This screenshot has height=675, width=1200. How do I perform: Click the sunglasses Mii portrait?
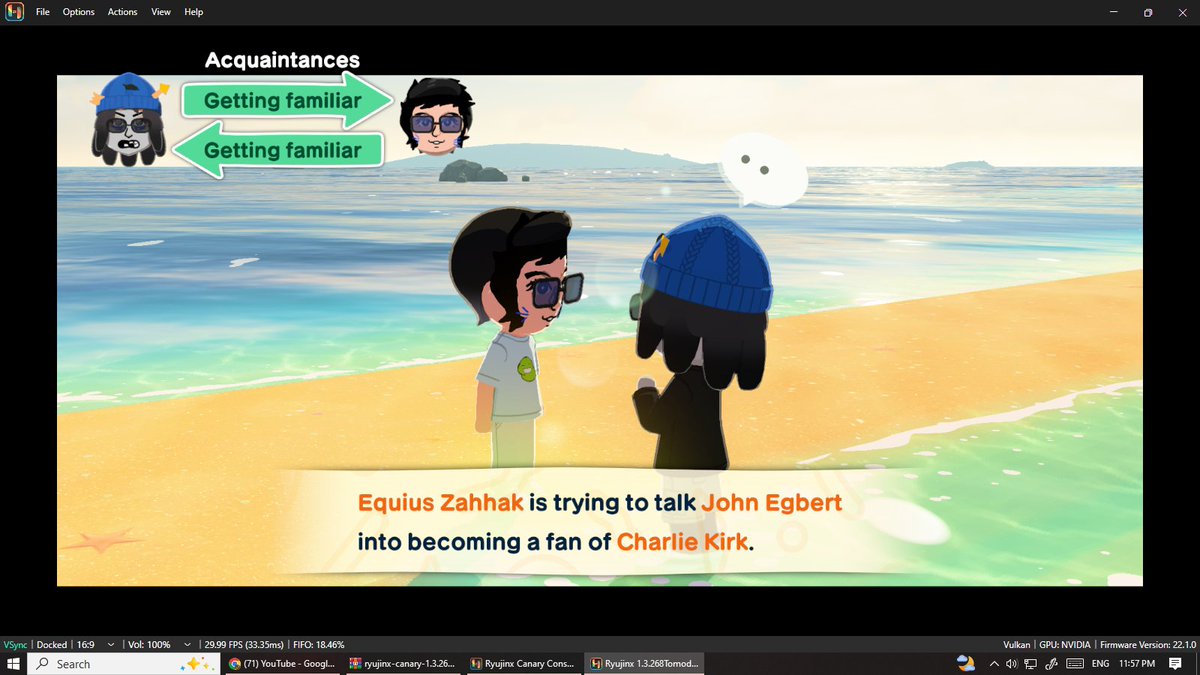(437, 116)
